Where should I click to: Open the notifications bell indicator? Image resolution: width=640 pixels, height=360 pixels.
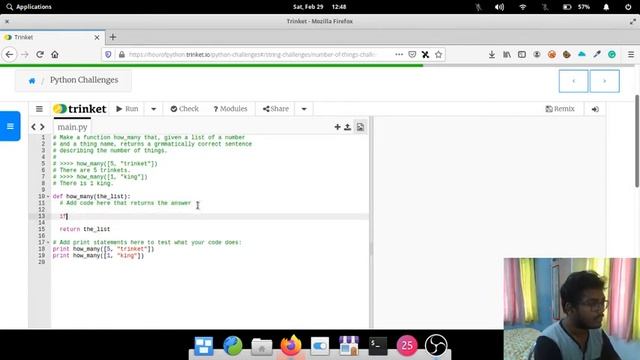[x=606, y=7]
